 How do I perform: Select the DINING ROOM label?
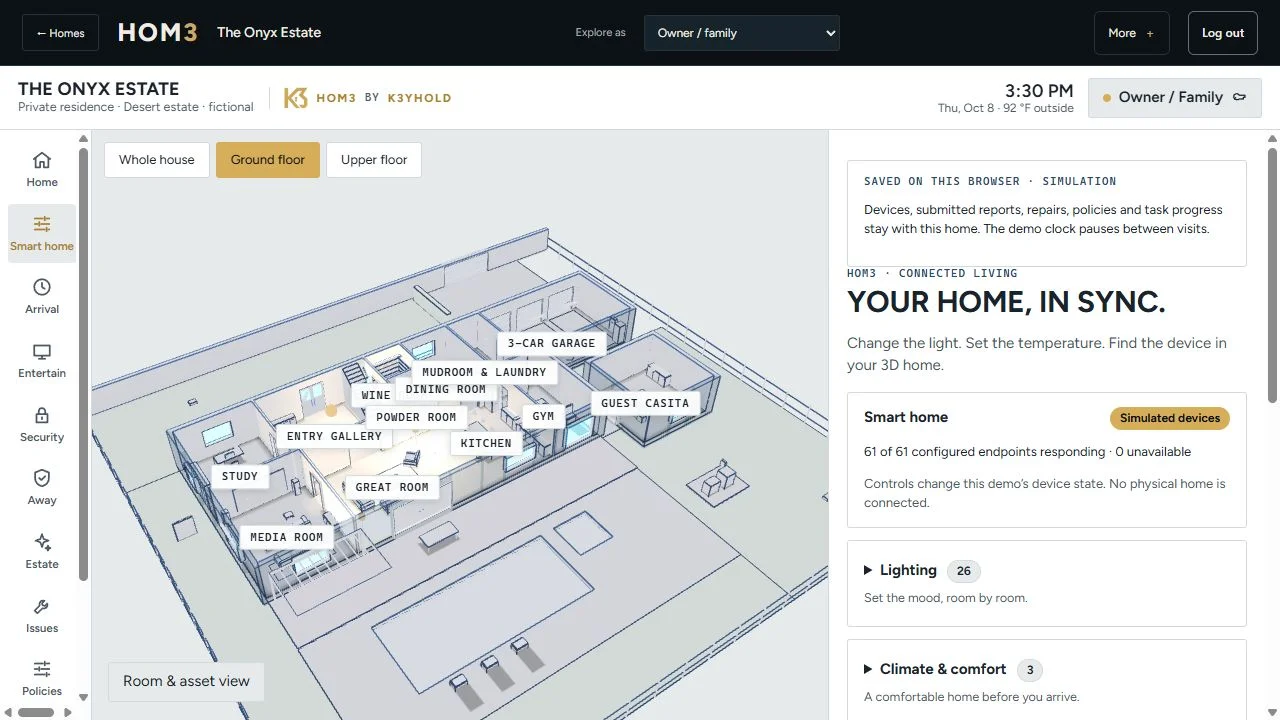coord(445,390)
